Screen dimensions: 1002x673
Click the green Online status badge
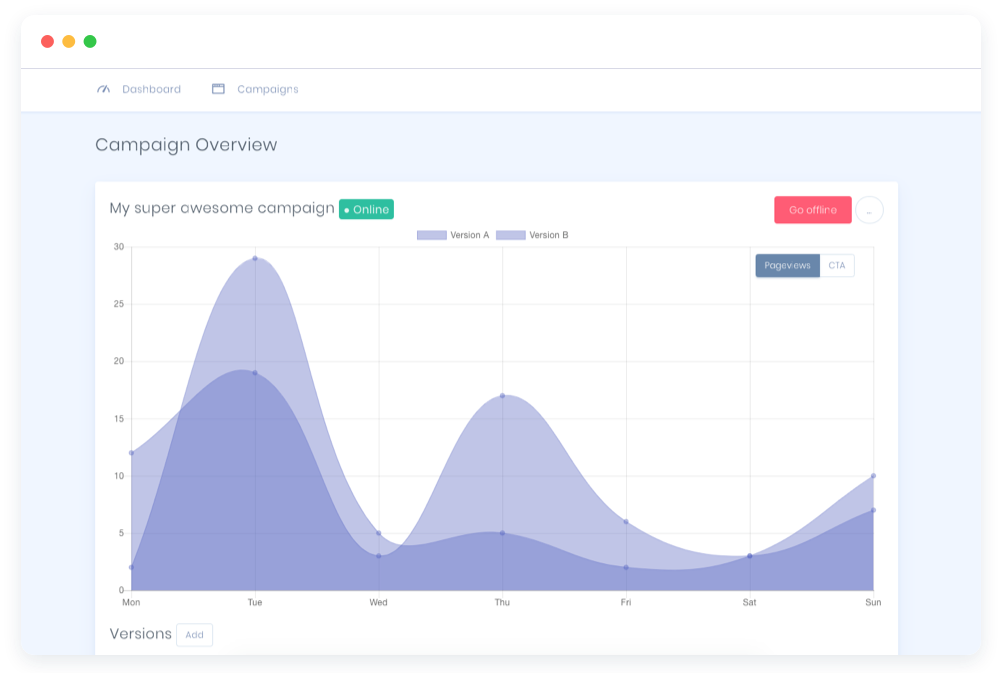click(366, 209)
